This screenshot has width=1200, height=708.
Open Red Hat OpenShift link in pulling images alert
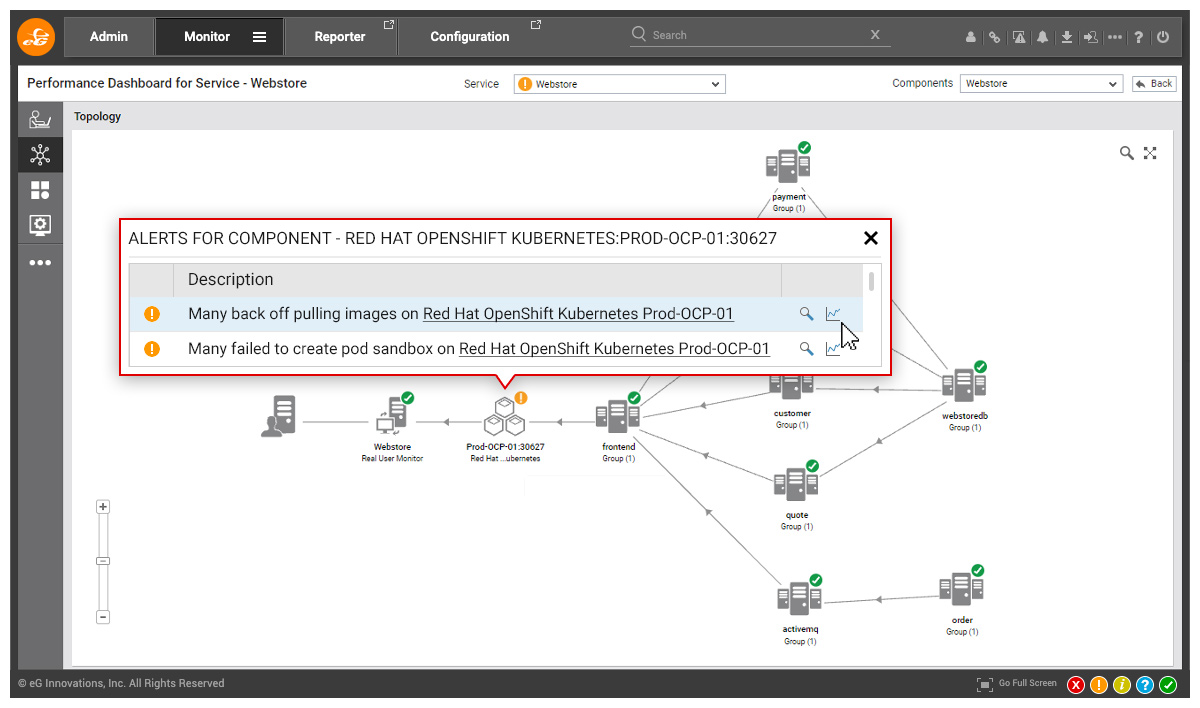point(578,314)
